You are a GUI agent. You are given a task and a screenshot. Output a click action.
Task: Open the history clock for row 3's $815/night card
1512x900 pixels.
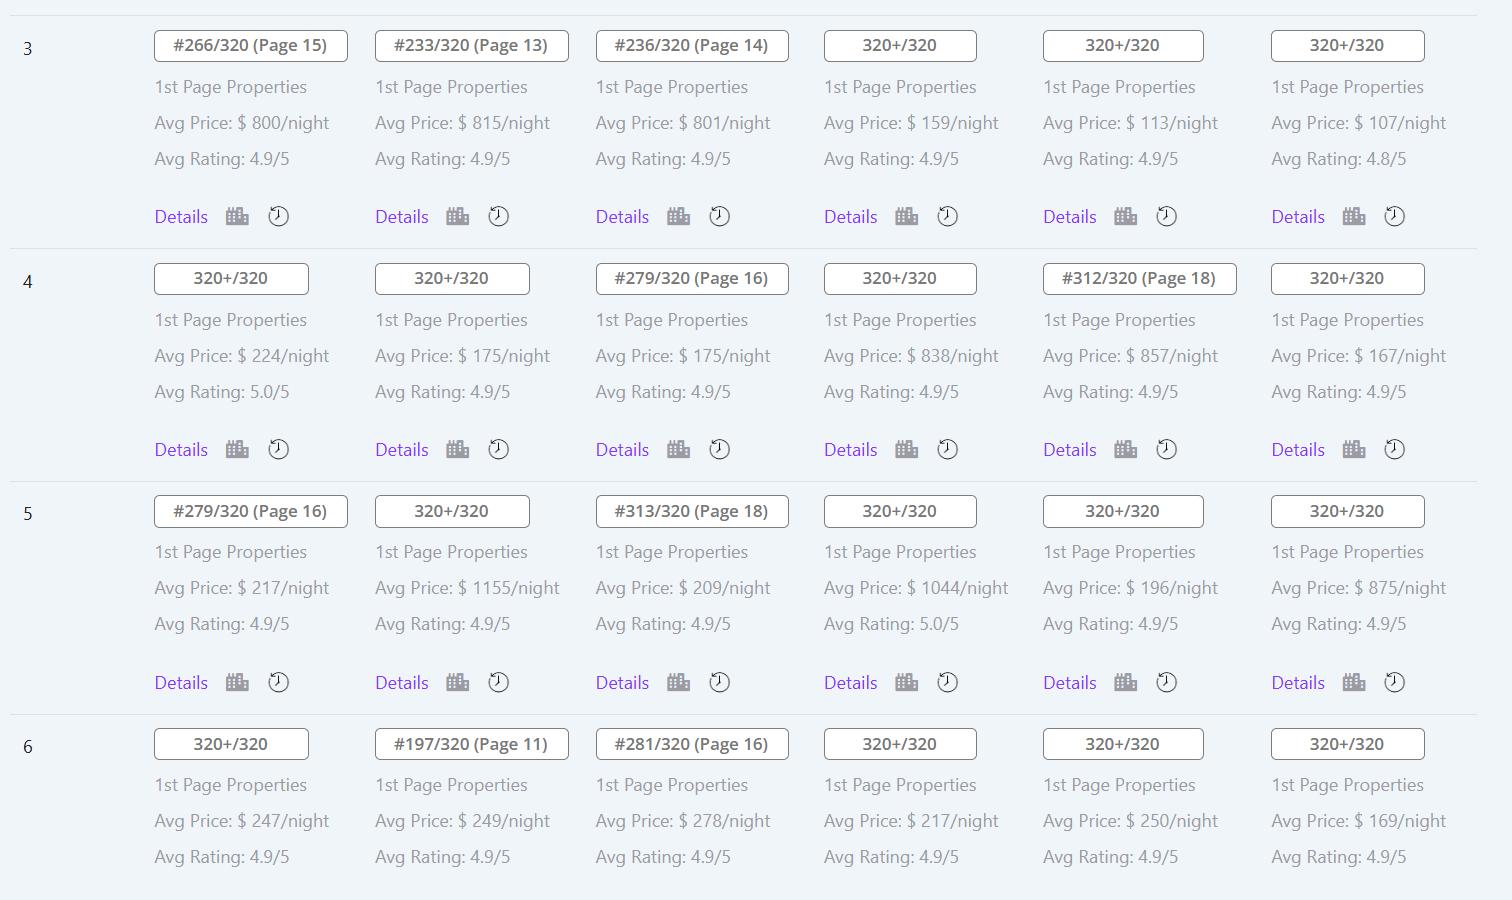pos(498,216)
